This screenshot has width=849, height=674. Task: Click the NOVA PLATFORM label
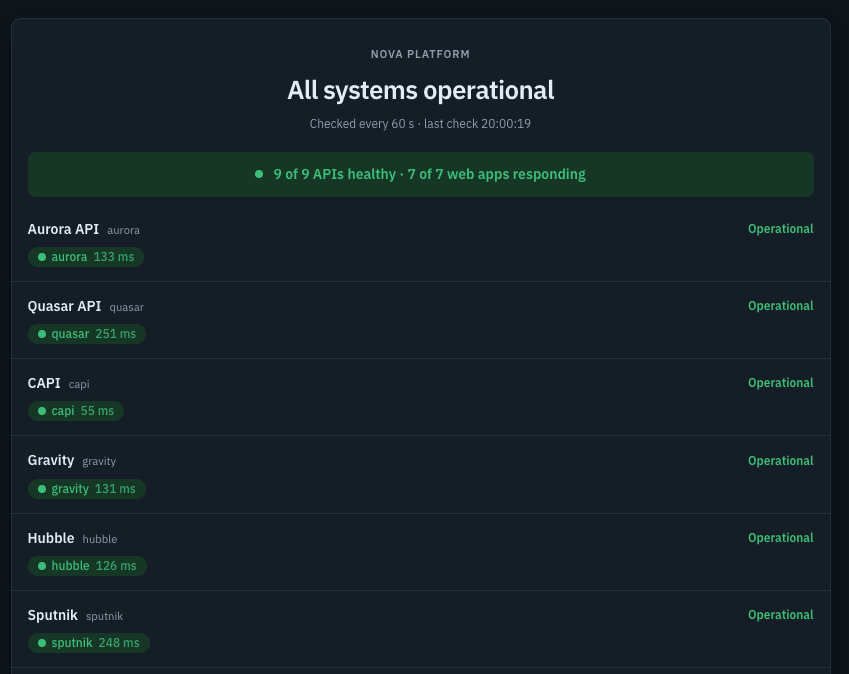[420, 54]
